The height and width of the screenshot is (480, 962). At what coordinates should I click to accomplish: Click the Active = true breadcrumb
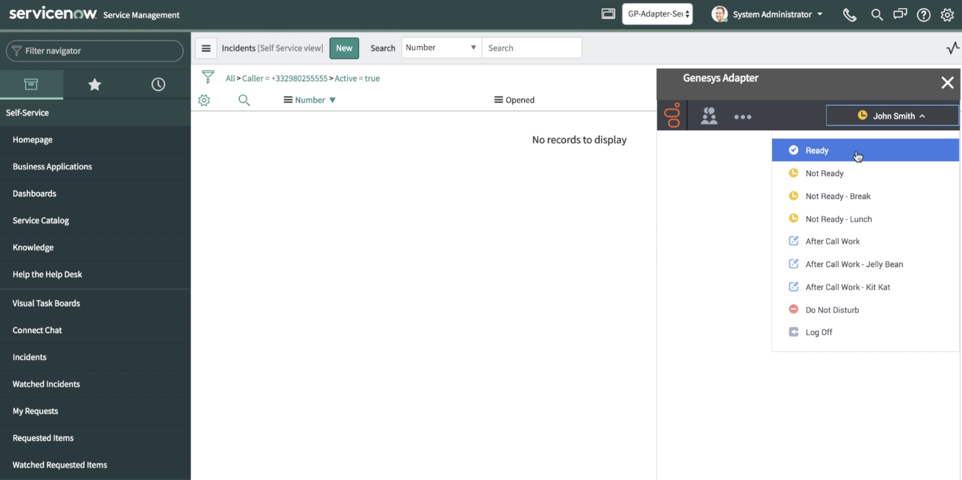pyautogui.click(x=357, y=79)
